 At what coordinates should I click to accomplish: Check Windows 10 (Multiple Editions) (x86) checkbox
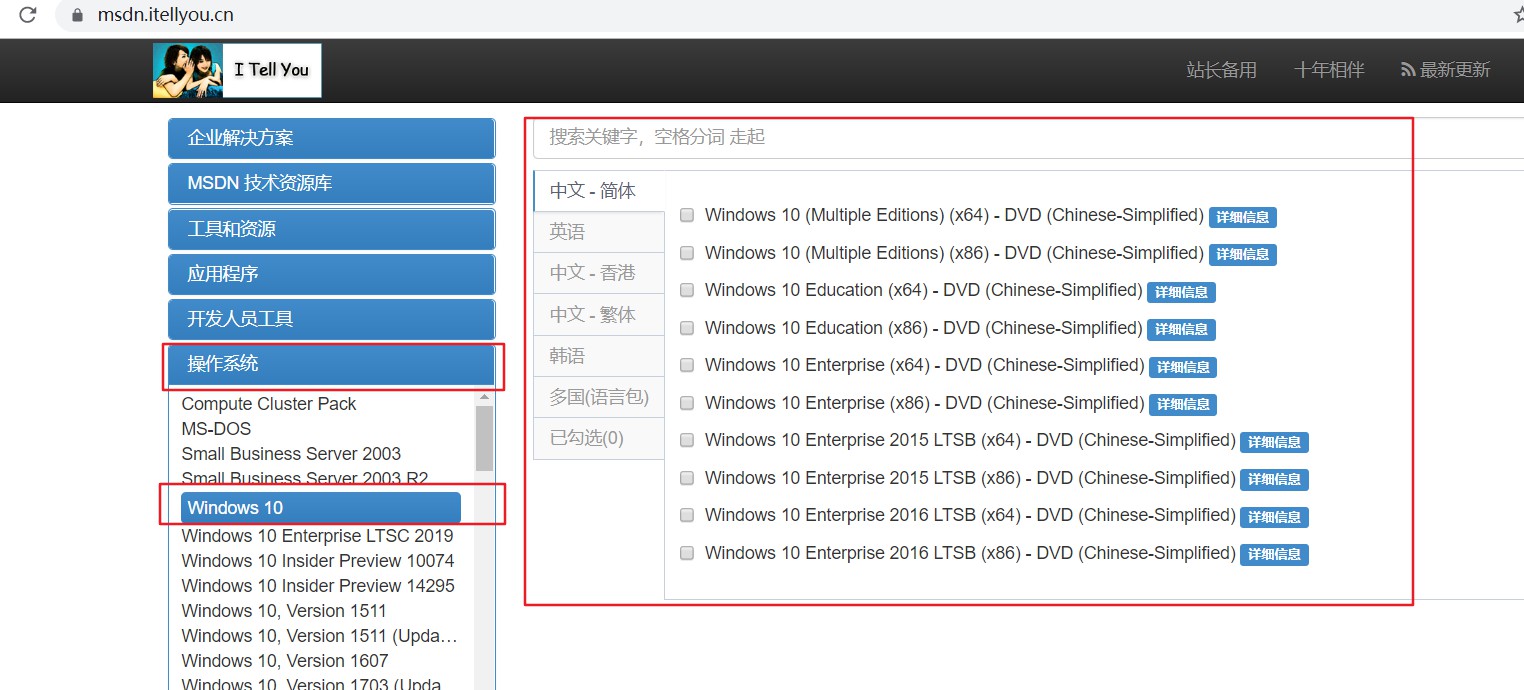687,253
